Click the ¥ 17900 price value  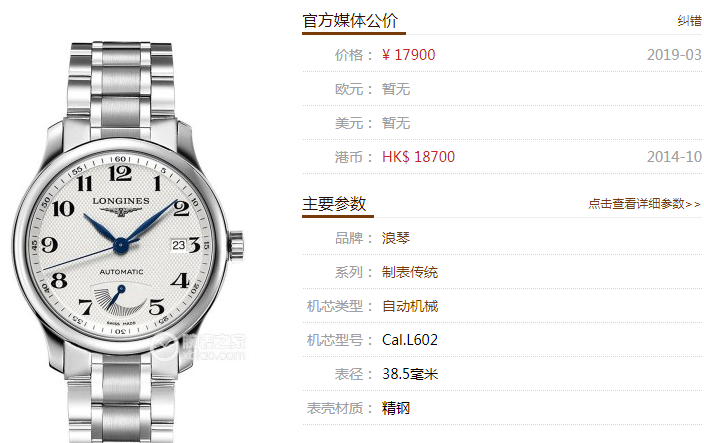coord(409,55)
